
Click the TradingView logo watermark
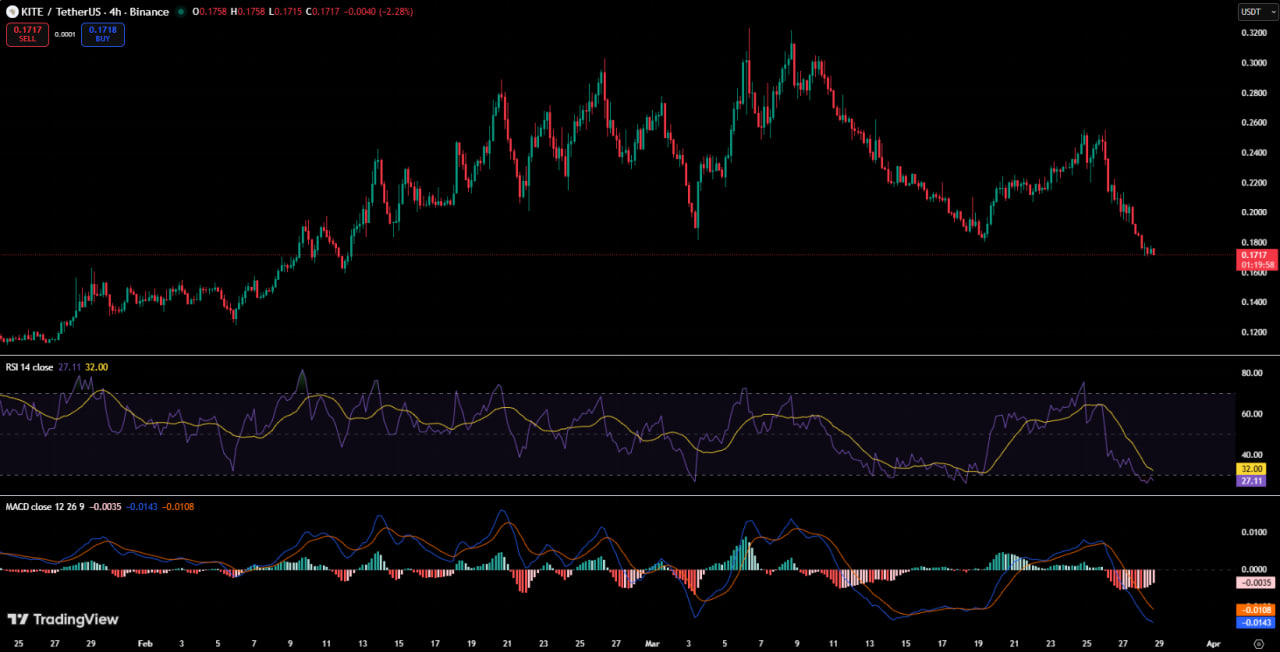tap(63, 619)
